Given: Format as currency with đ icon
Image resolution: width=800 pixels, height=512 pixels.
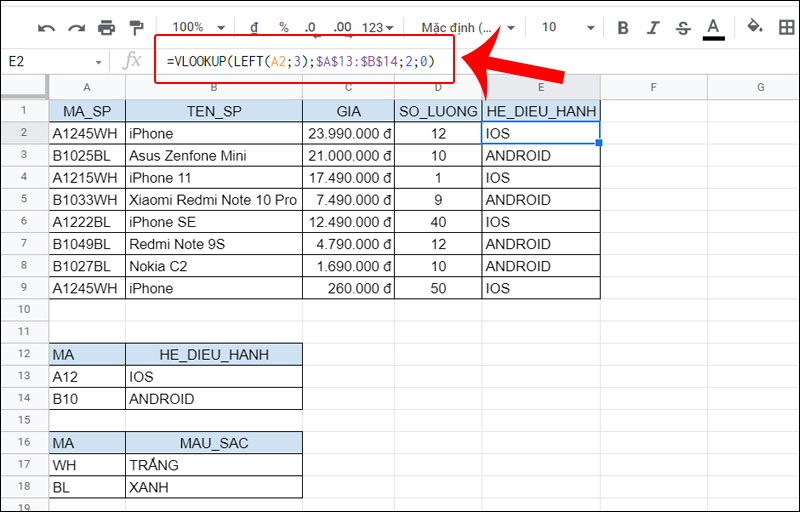Looking at the screenshot, I should pyautogui.click(x=255, y=27).
